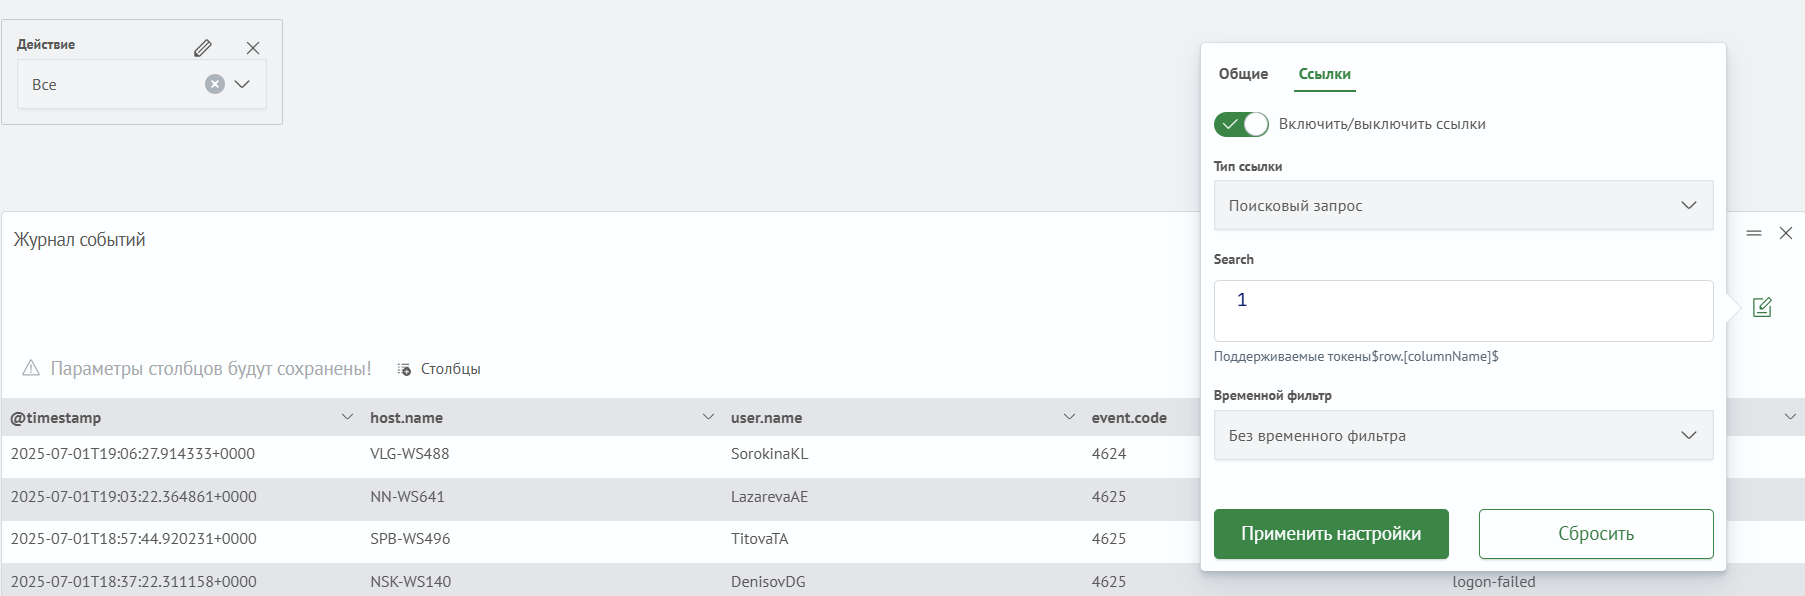Click the Сбросить button
The height and width of the screenshot is (596, 1805).
[x=1596, y=534]
